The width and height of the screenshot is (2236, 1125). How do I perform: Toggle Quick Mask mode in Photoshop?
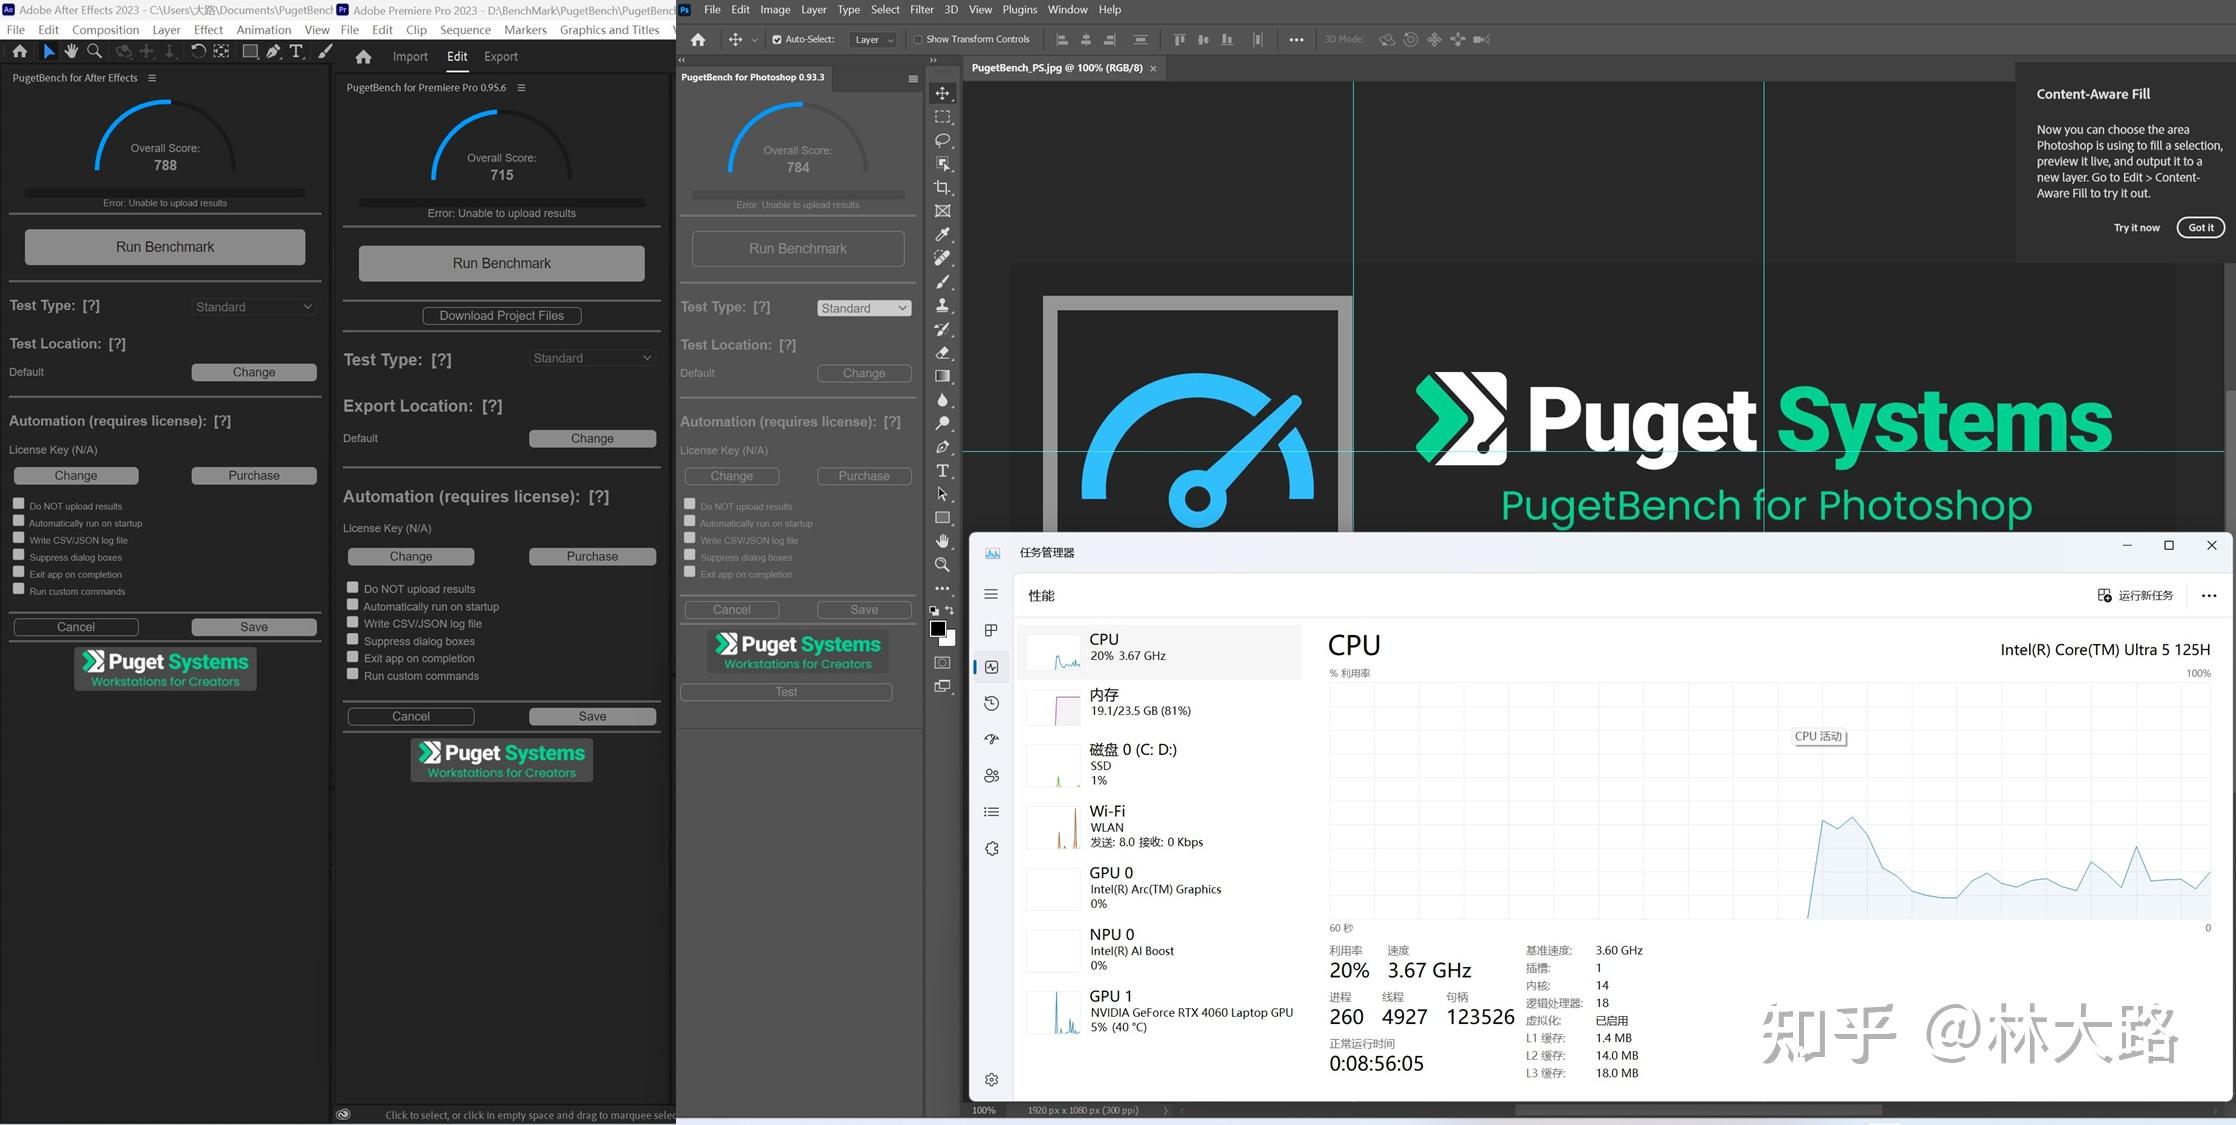(x=942, y=662)
